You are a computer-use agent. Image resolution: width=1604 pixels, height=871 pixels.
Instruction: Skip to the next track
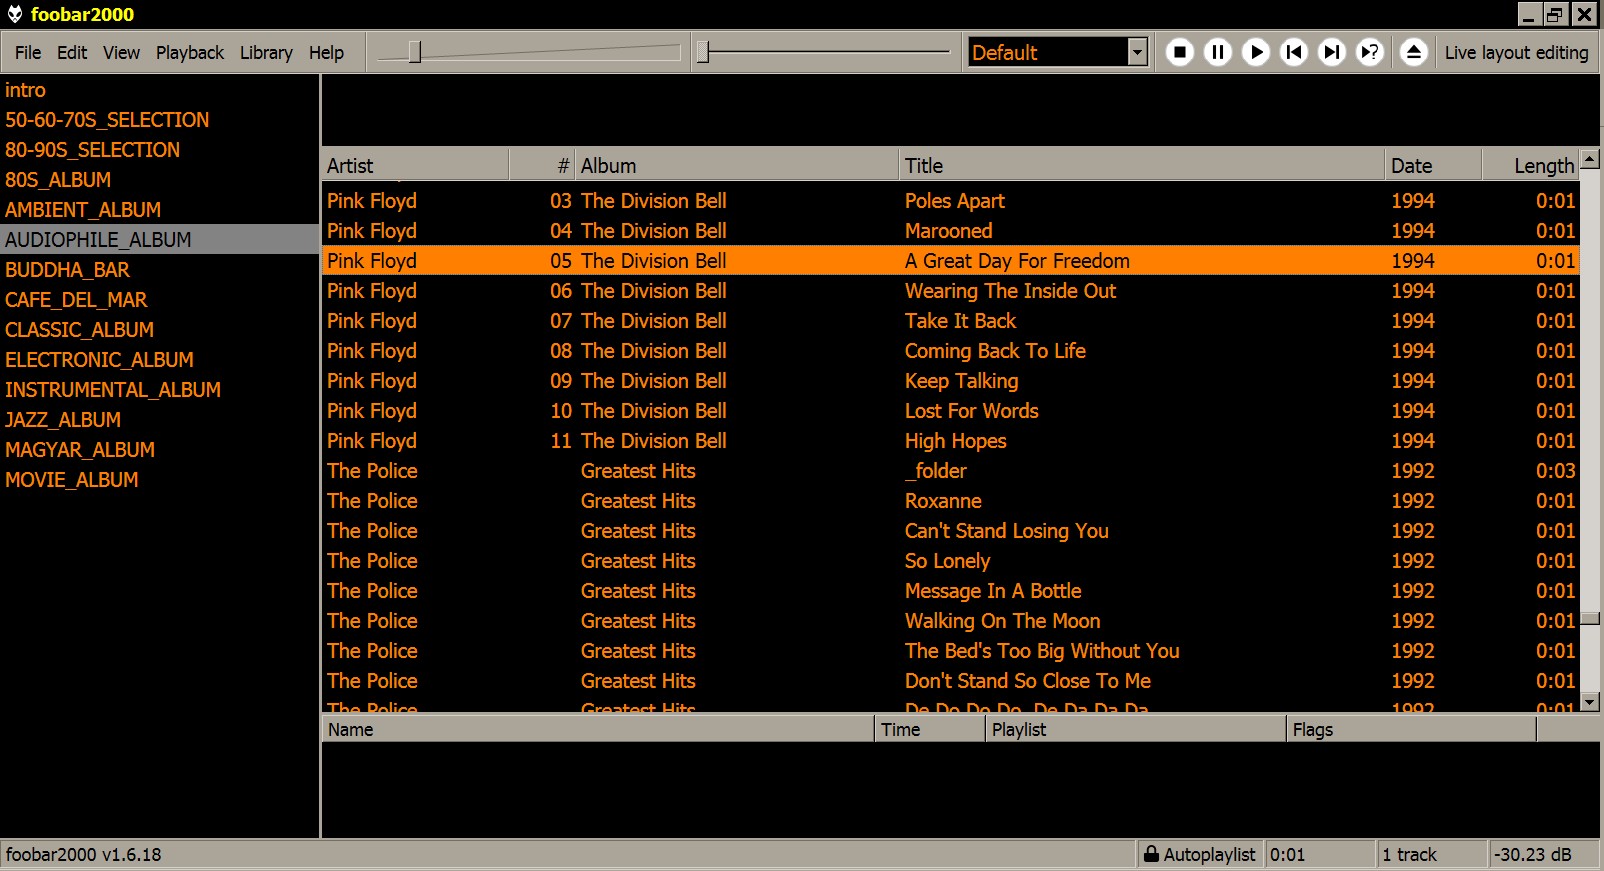[x=1332, y=52]
